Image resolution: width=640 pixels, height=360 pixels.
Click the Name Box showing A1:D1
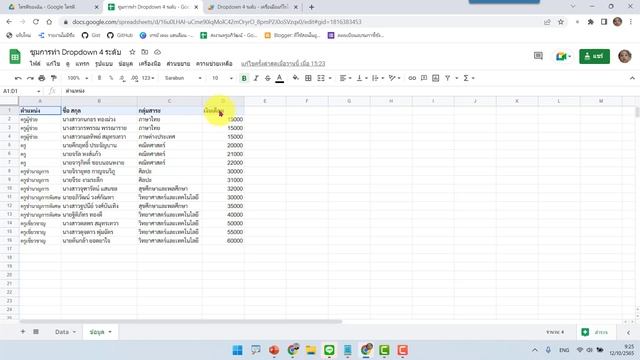(x=21, y=91)
